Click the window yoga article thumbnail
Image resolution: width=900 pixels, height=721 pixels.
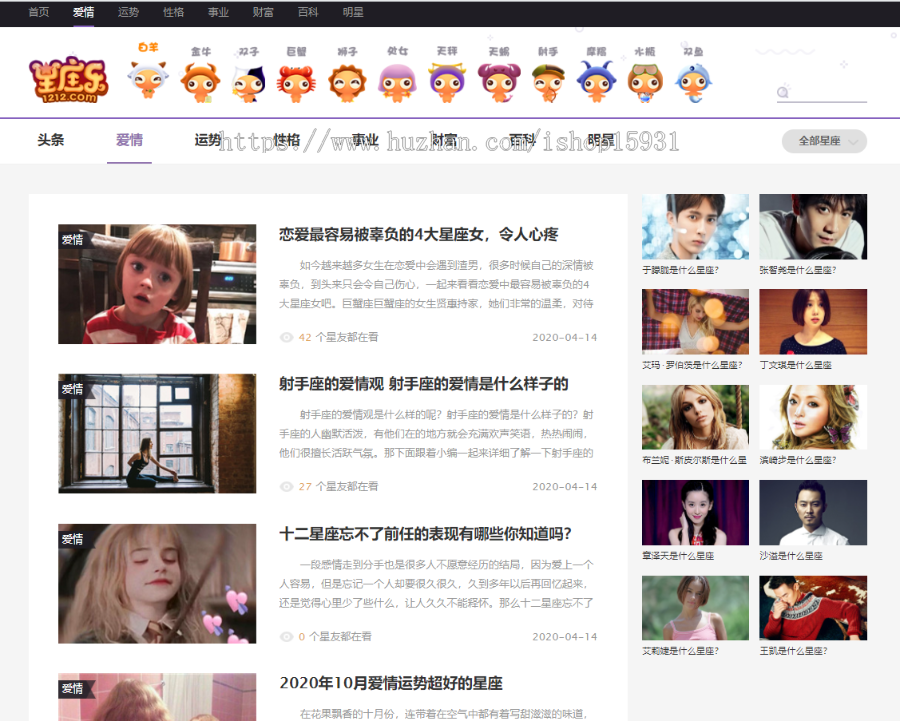(x=157, y=433)
